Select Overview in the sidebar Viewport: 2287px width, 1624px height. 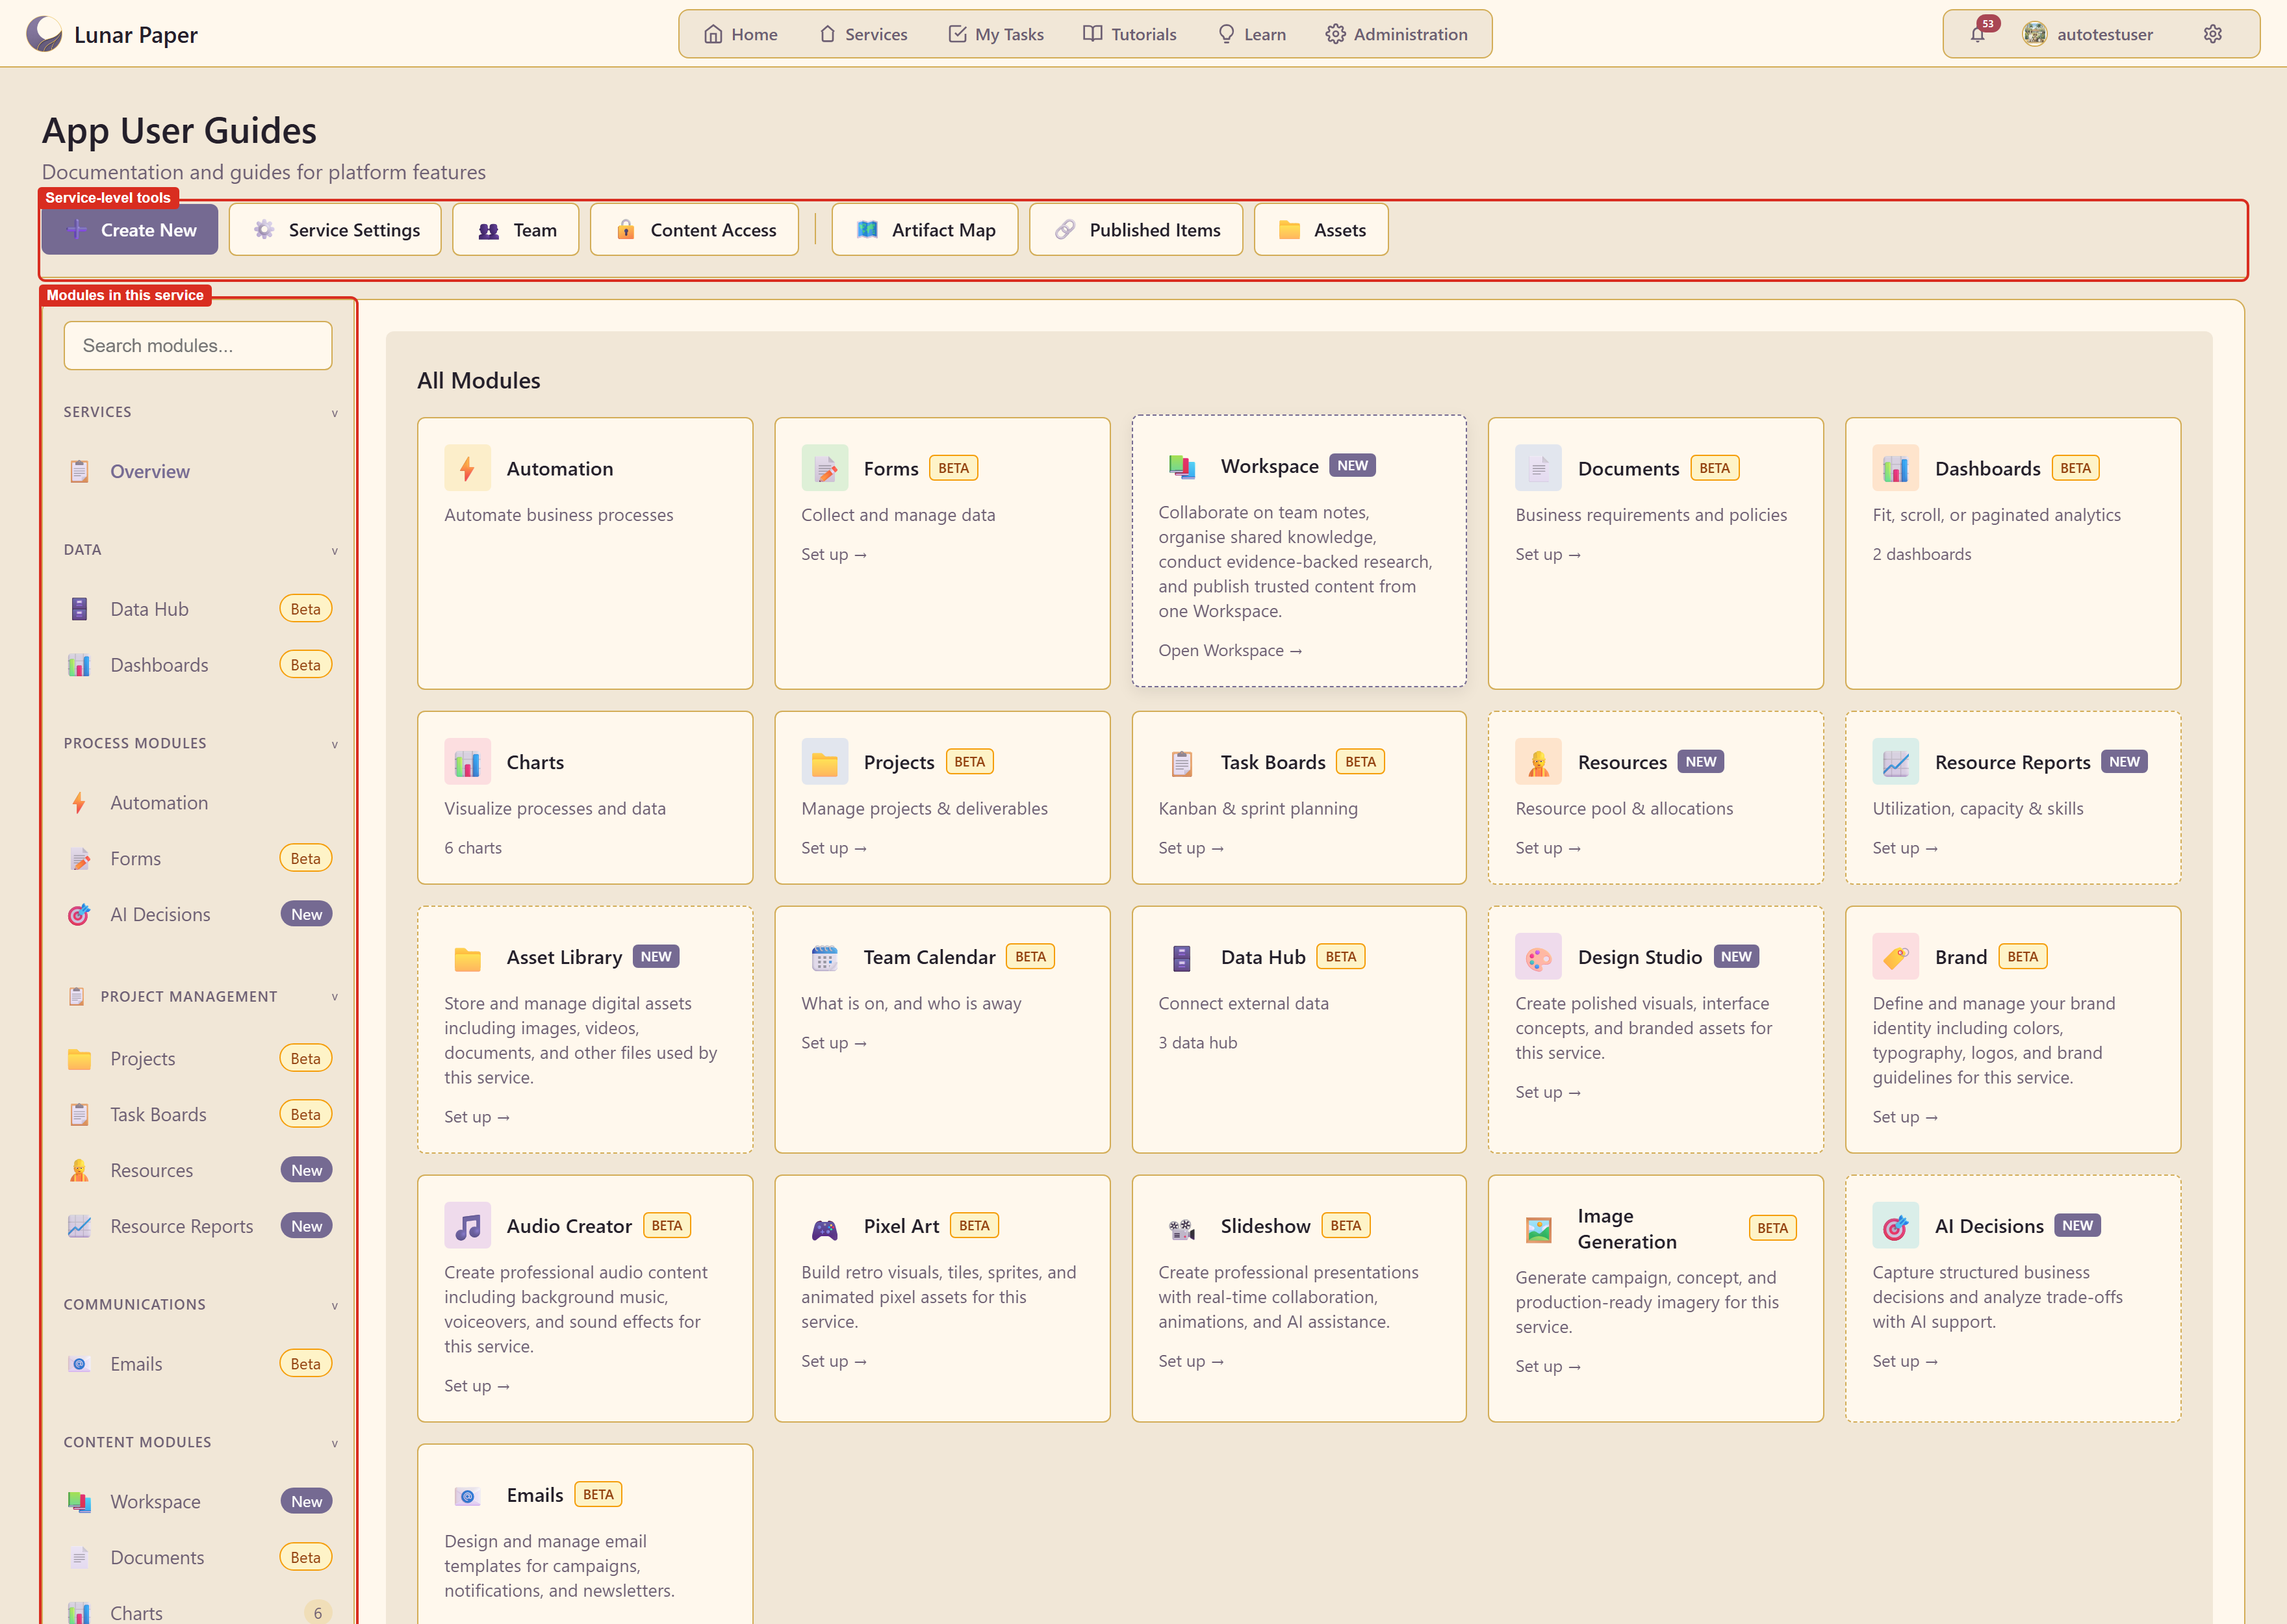198,471
